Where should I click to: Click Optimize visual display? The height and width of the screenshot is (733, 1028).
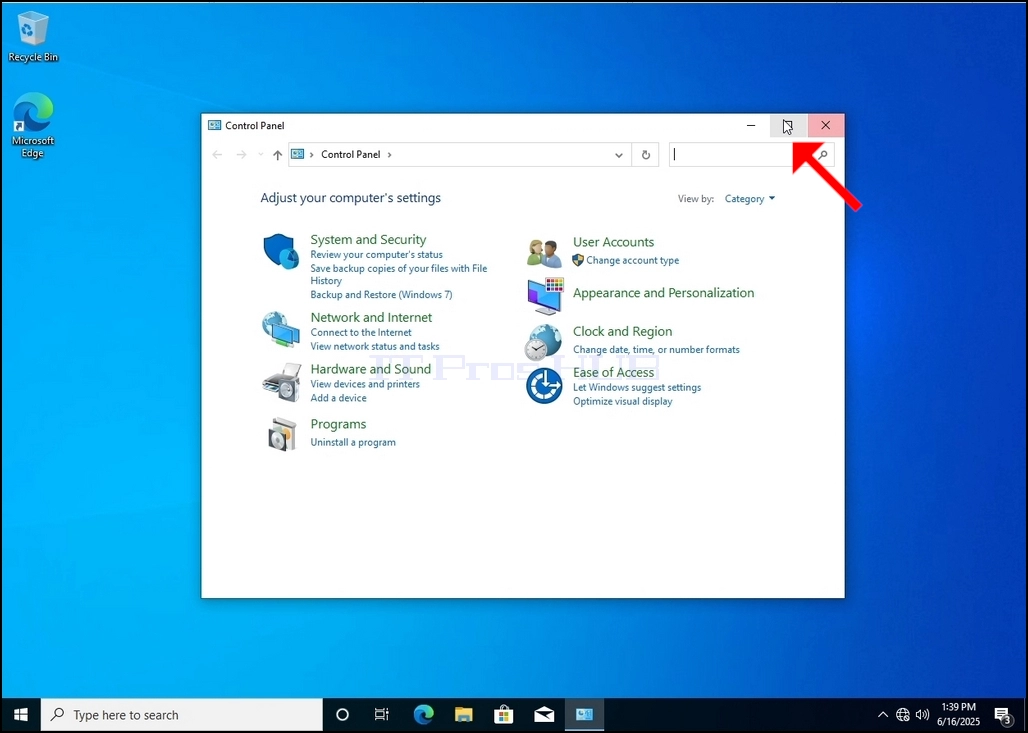623,401
